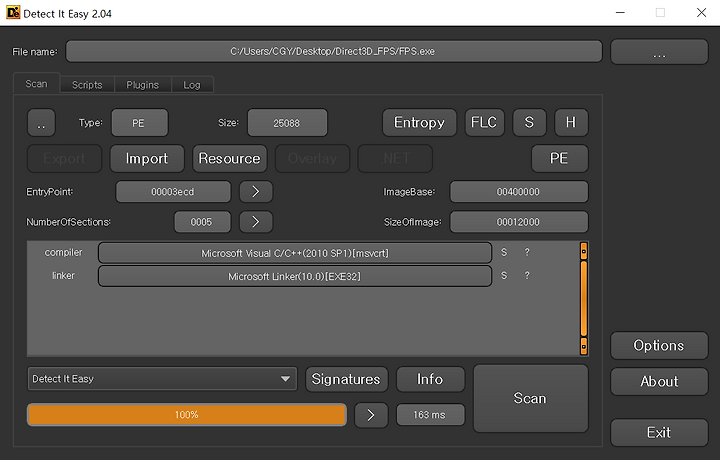Open file browser with the '...' button
The image size is (720, 460).
(x=659, y=52)
